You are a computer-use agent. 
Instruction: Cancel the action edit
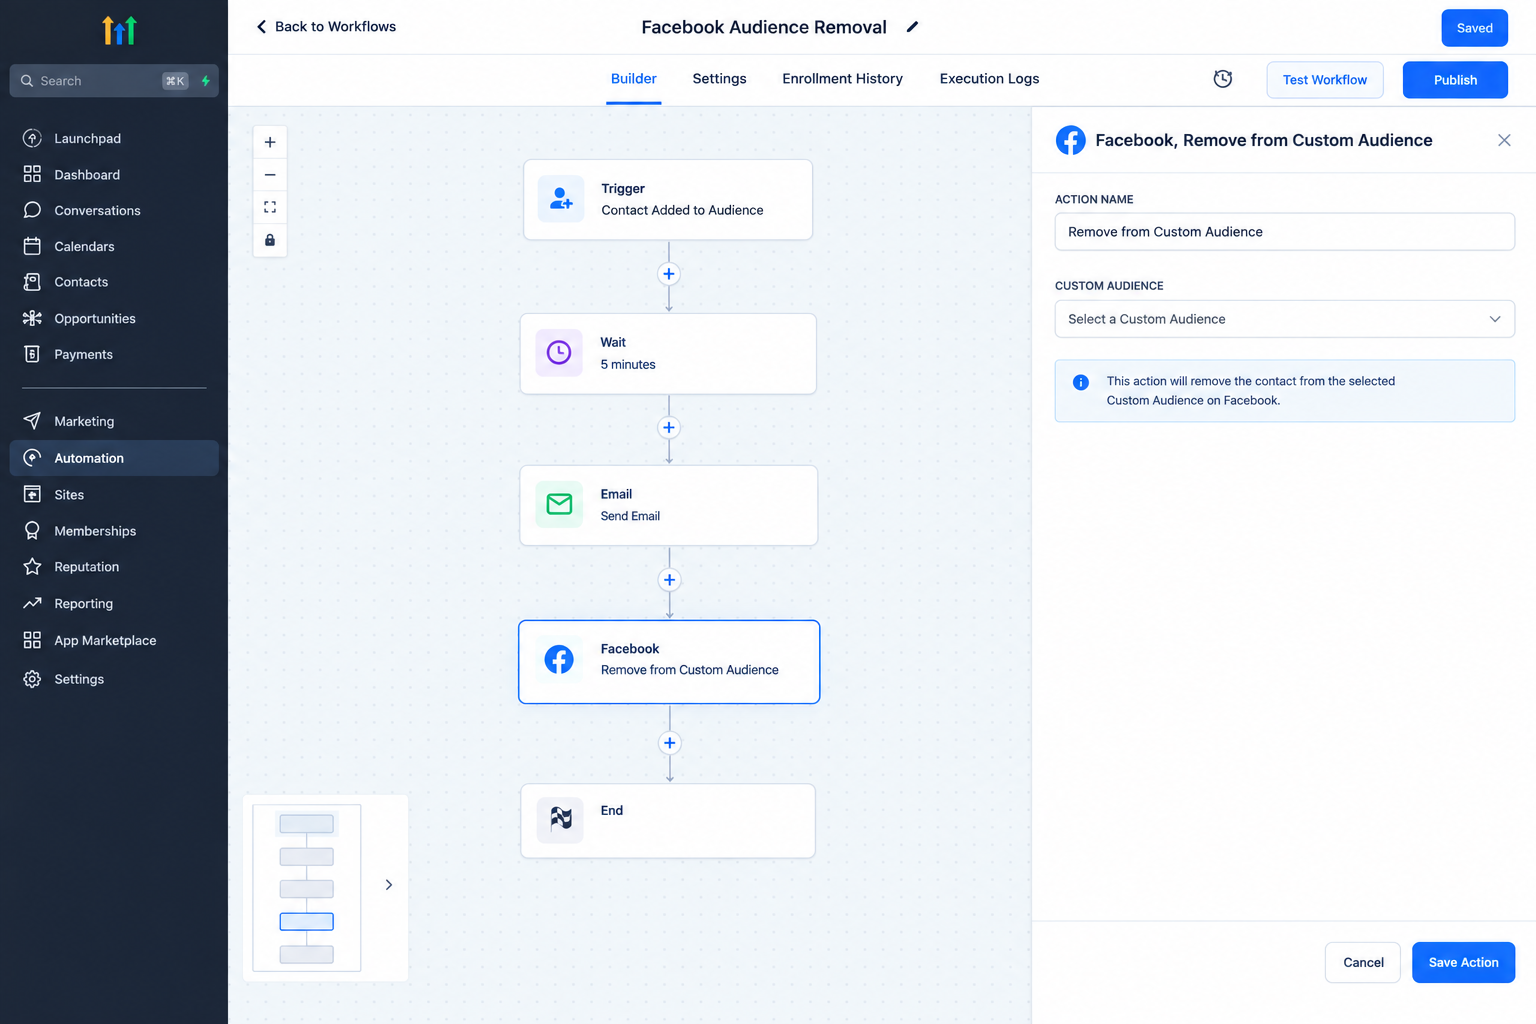pyautogui.click(x=1363, y=962)
